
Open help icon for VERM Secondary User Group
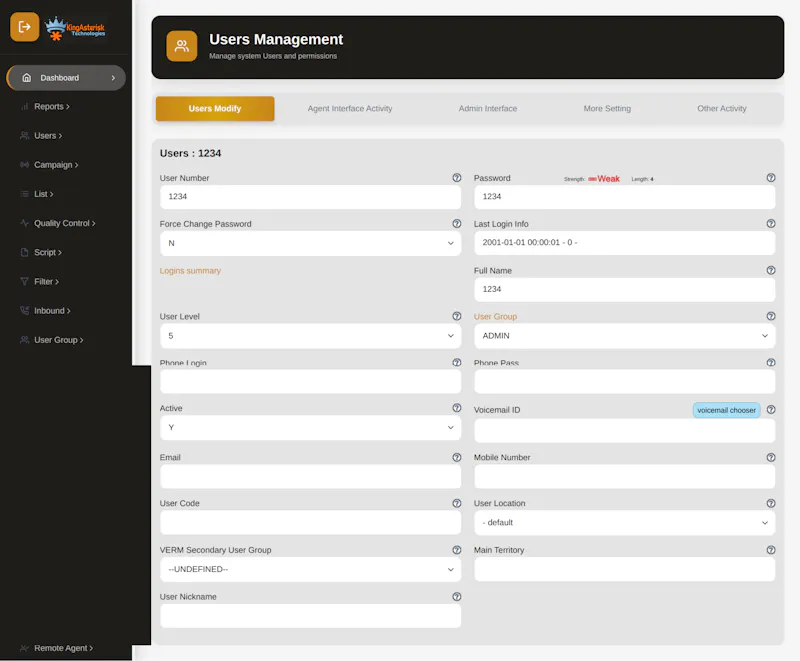(x=457, y=550)
